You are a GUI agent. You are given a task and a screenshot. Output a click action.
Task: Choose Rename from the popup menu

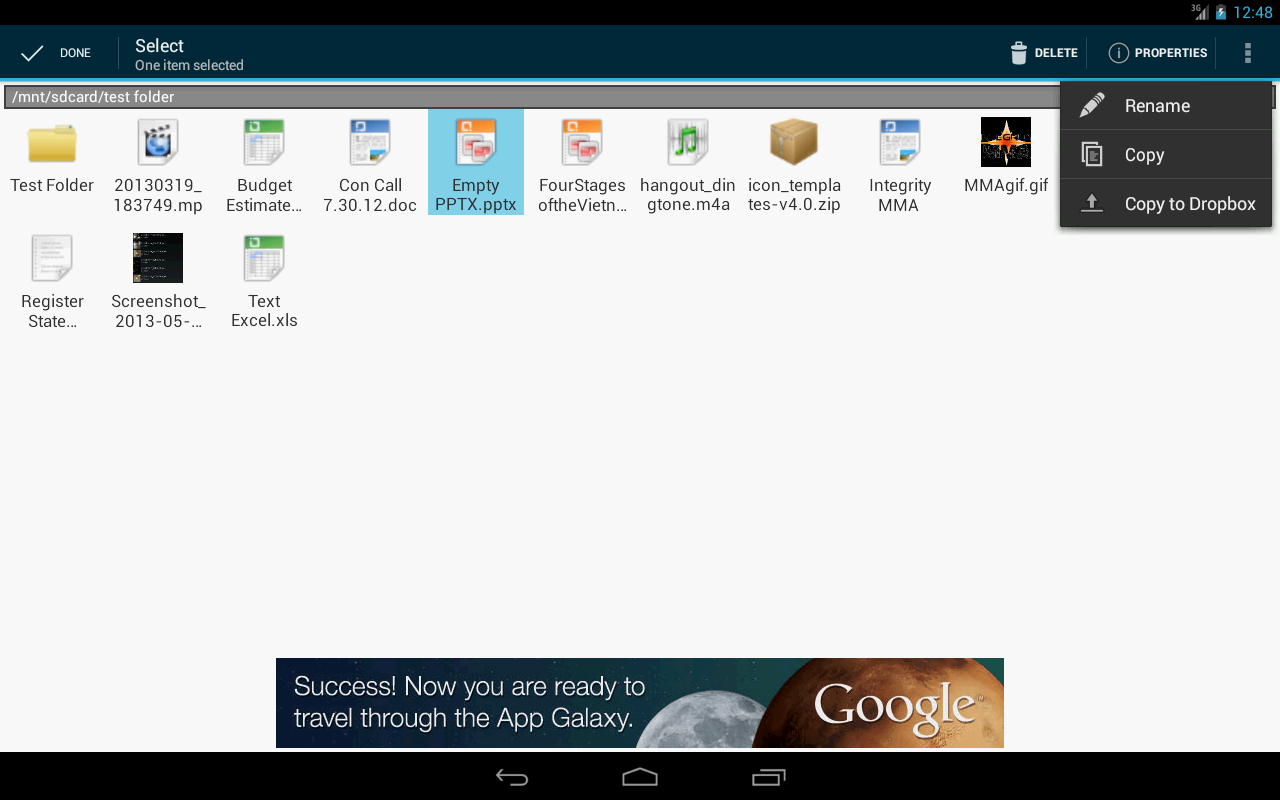point(1166,106)
